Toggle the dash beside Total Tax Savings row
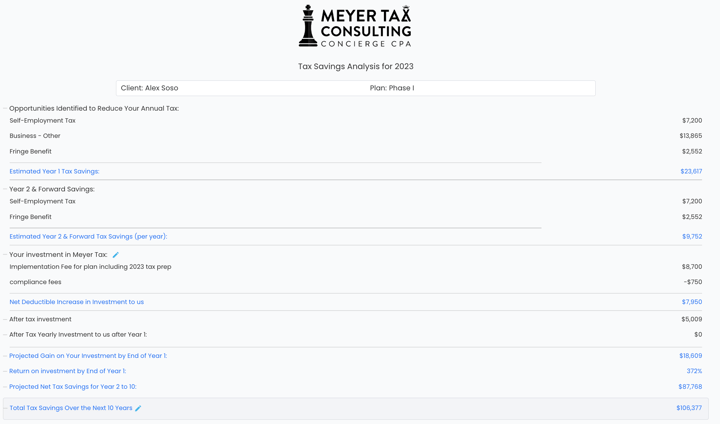This screenshot has width=720, height=424. point(5,408)
